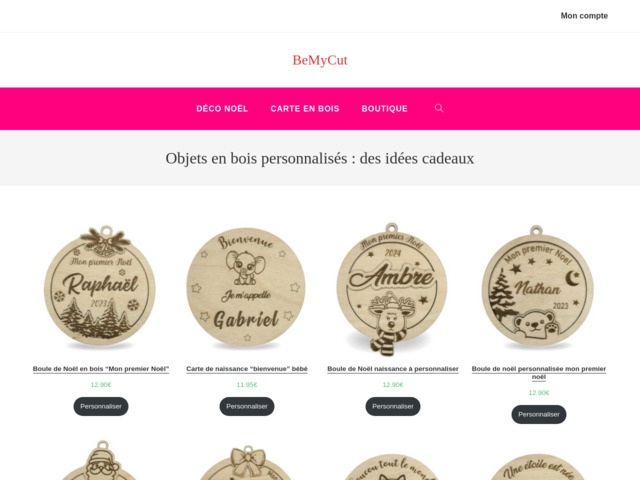Open "Carte de naissance bienvenue bébé" title
This screenshot has height=480, width=640.
pos(247,369)
